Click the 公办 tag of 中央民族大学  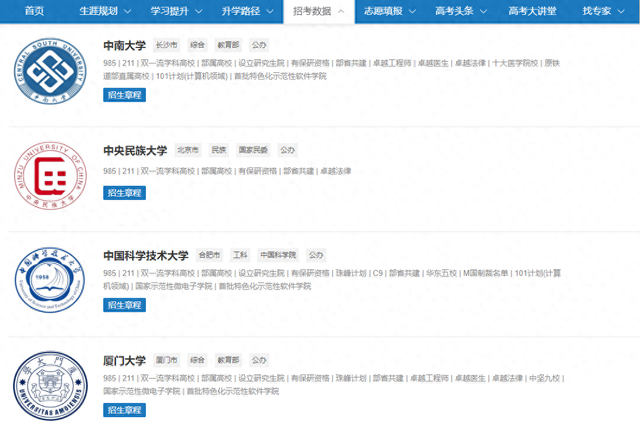point(287,150)
